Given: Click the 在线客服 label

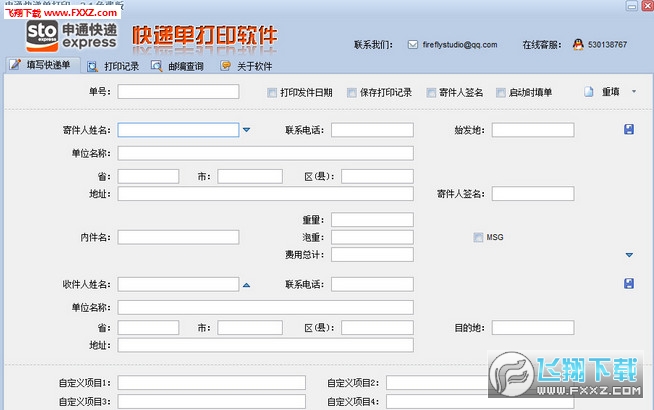Looking at the screenshot, I should pos(541,45).
